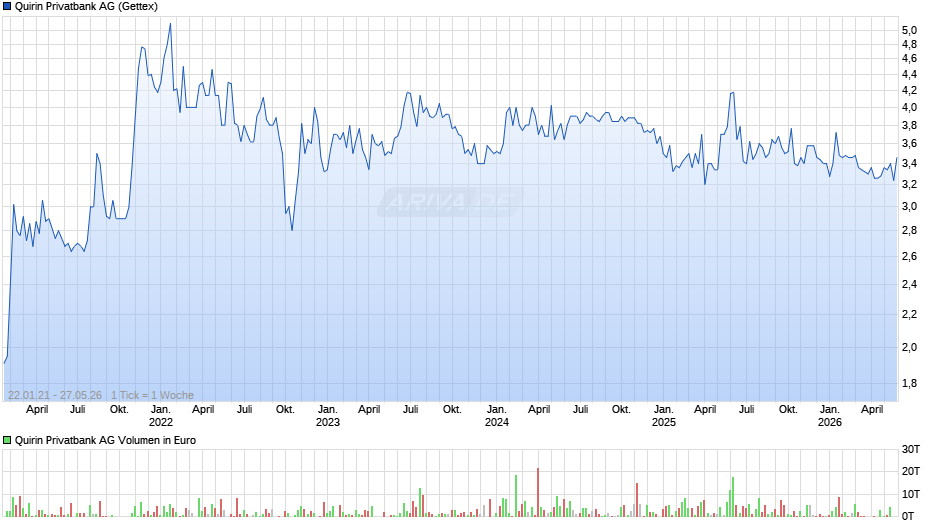Click the '3,6' price axis label
This screenshot has width=940, height=526.
coord(909,144)
